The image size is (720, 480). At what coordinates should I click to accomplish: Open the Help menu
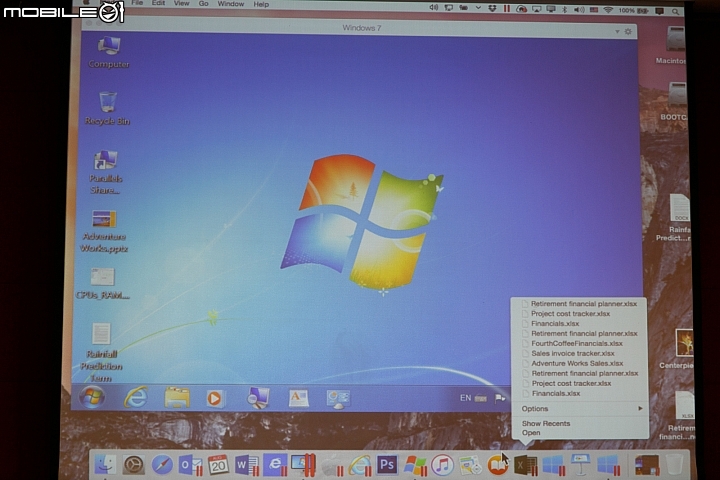[261, 4]
